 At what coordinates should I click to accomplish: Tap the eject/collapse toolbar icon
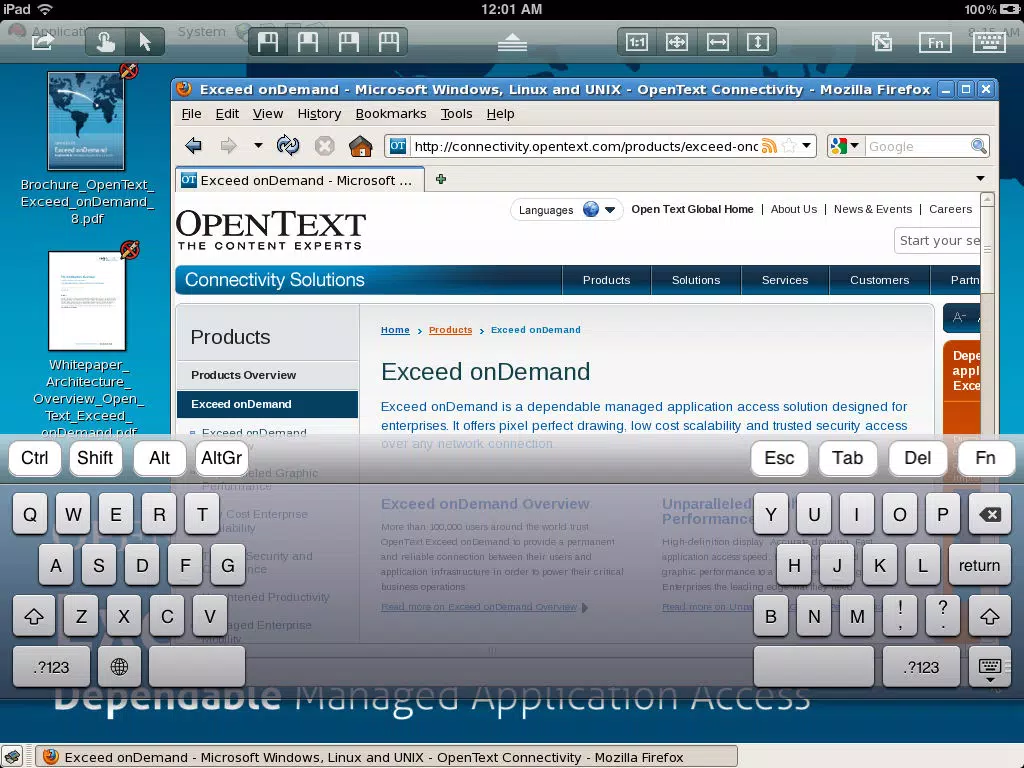pyautogui.click(x=512, y=42)
